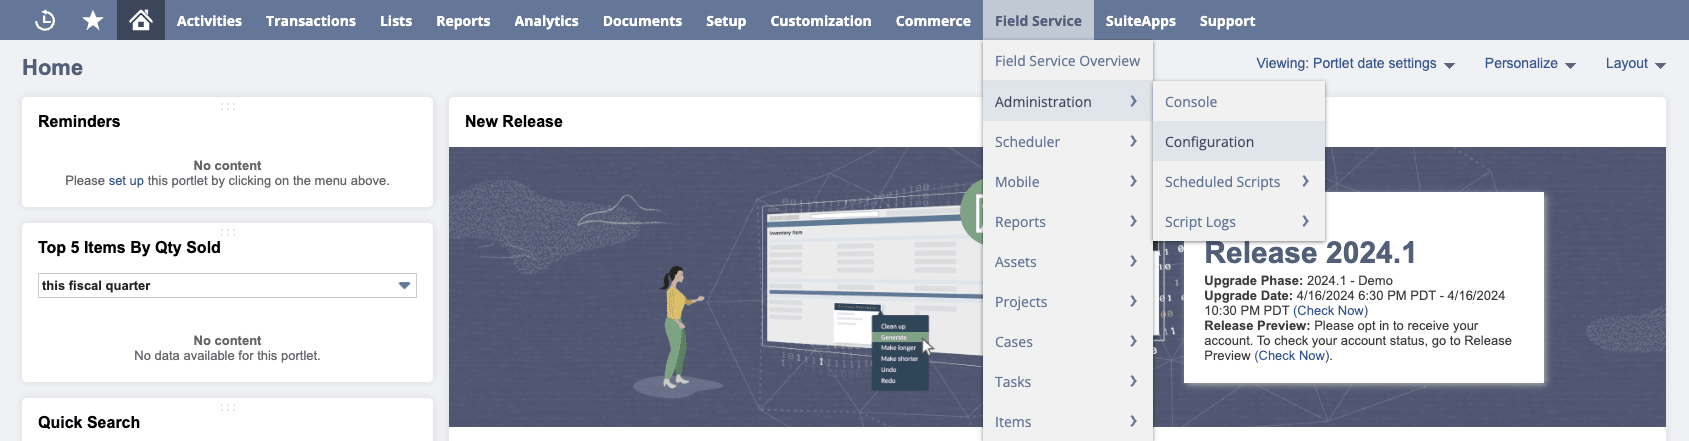Screen dimensions: 1689x441
Task: Go to Home via house icon
Action: click(x=141, y=20)
